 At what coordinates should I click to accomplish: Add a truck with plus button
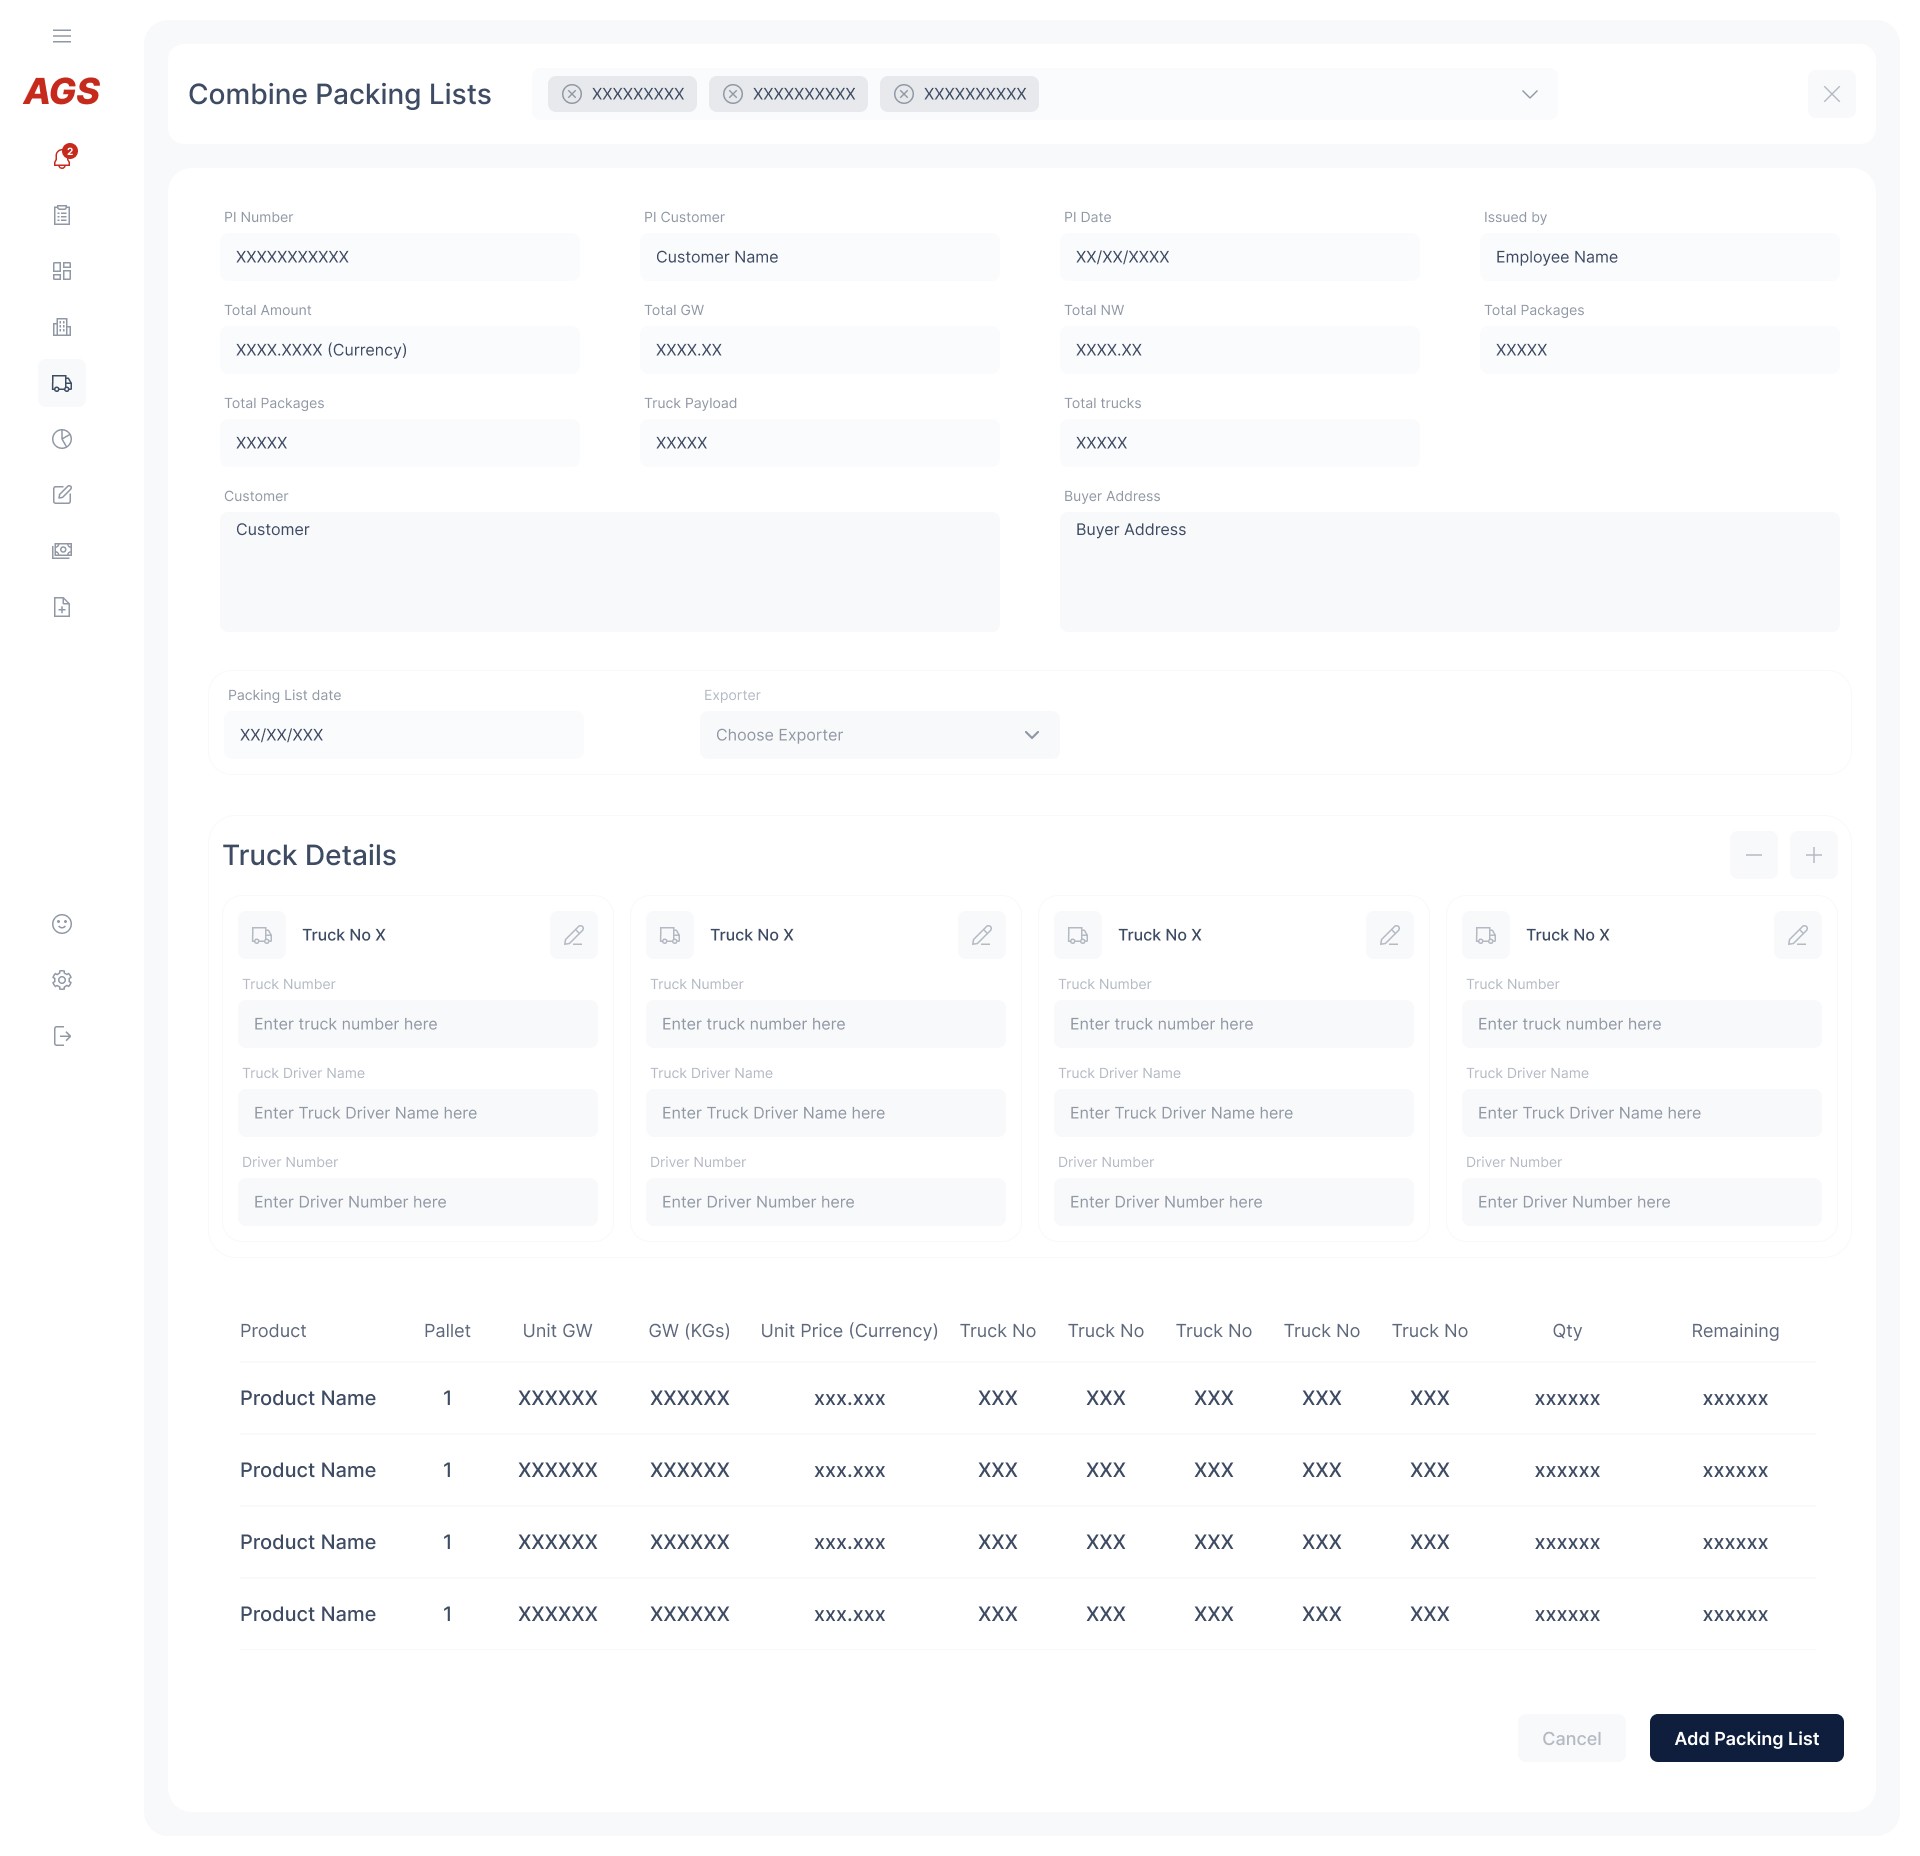click(x=1813, y=855)
